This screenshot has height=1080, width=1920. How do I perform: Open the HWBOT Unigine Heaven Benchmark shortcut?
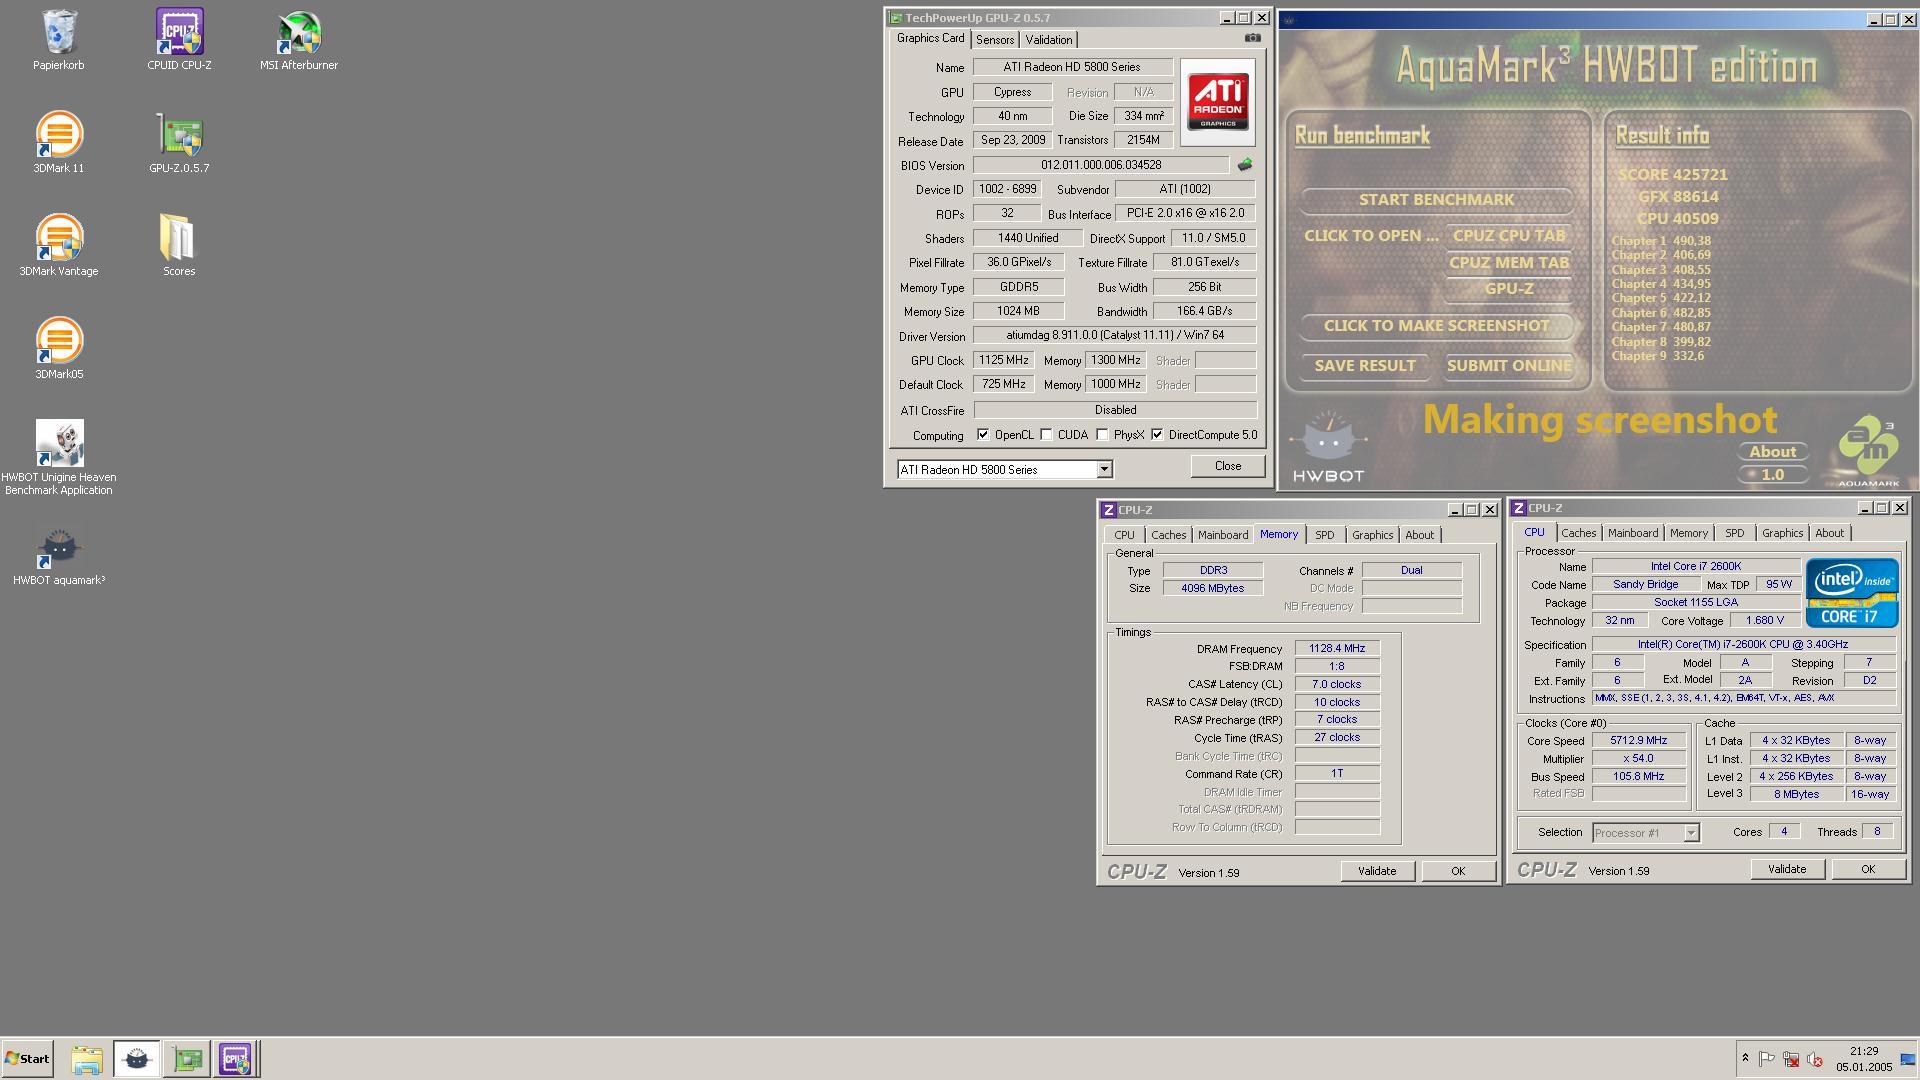(59, 457)
